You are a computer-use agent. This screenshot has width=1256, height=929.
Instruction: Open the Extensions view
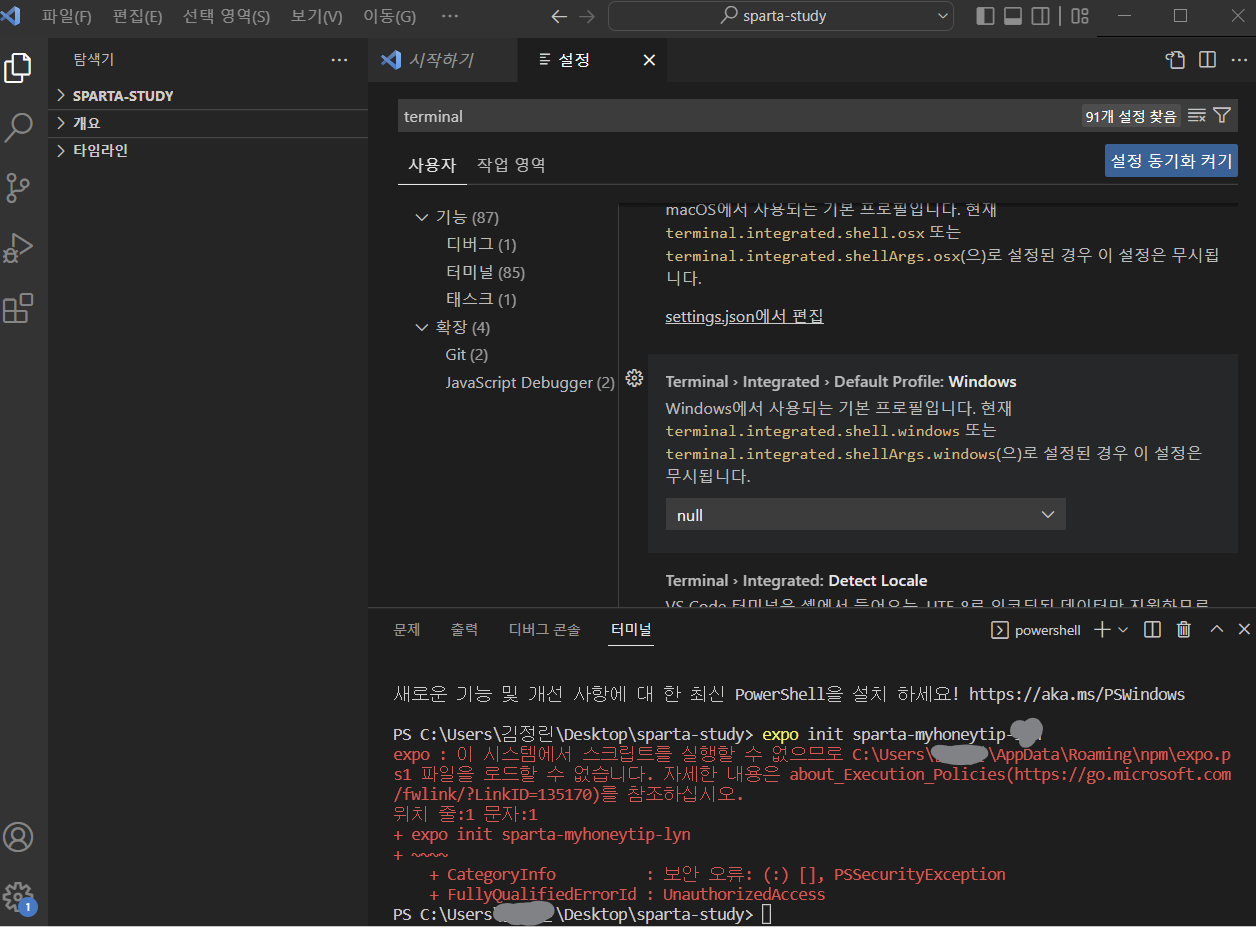[x=18, y=308]
